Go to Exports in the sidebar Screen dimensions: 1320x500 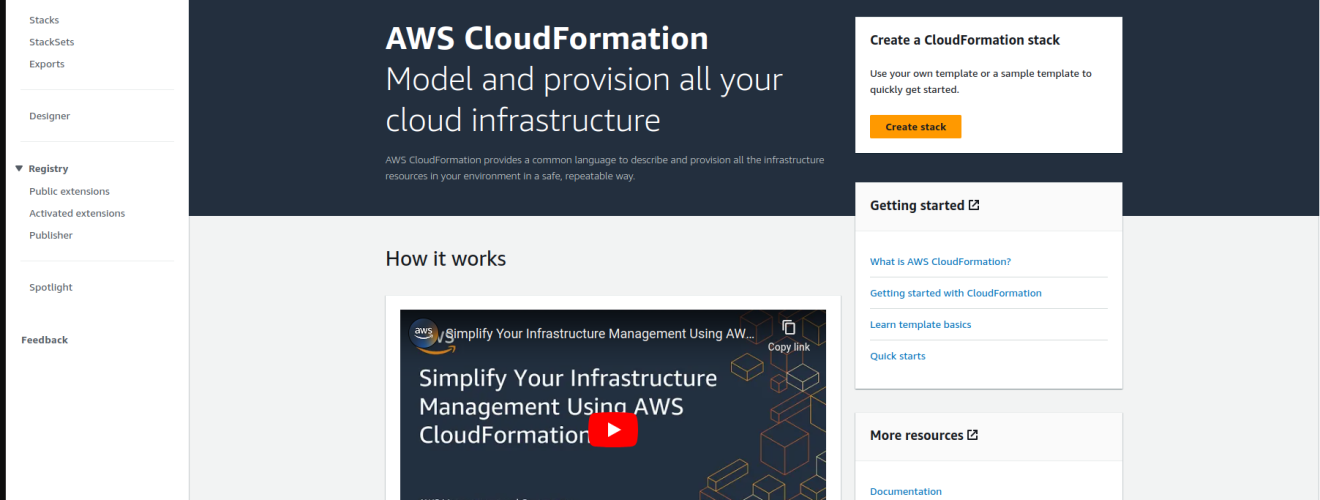pos(47,64)
